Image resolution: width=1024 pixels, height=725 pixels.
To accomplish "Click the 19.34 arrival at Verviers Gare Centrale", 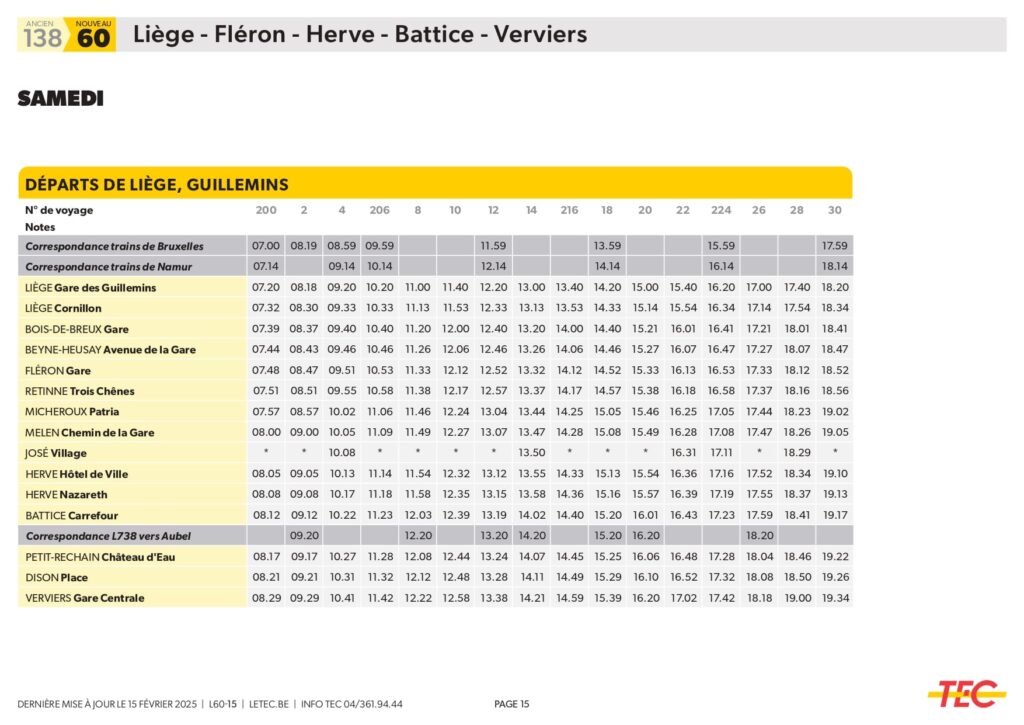I will click(x=834, y=598).
